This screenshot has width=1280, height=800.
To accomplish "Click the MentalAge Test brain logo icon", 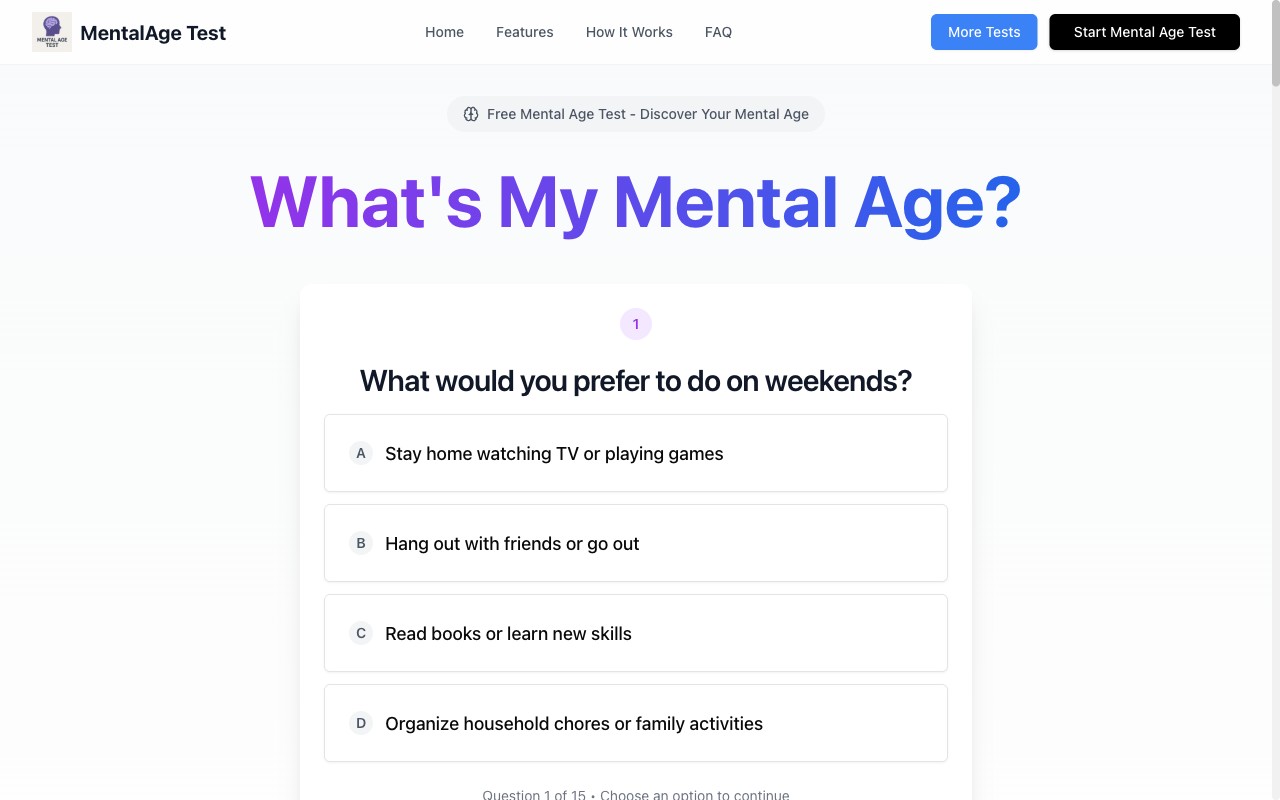I will [x=51, y=31].
